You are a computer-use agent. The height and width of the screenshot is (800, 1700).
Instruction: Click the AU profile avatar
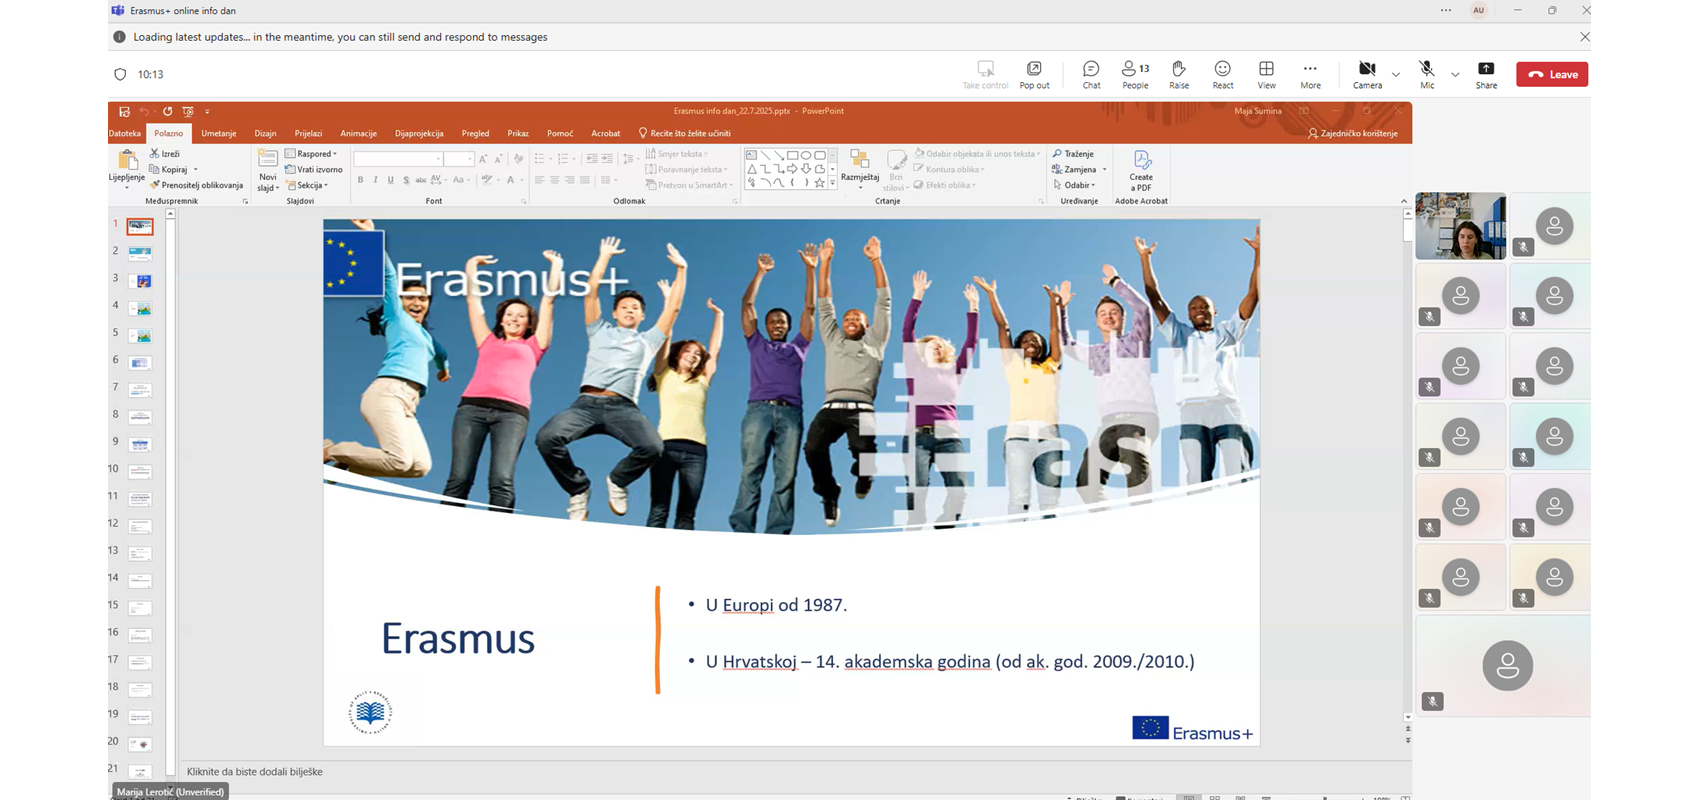tap(1479, 10)
